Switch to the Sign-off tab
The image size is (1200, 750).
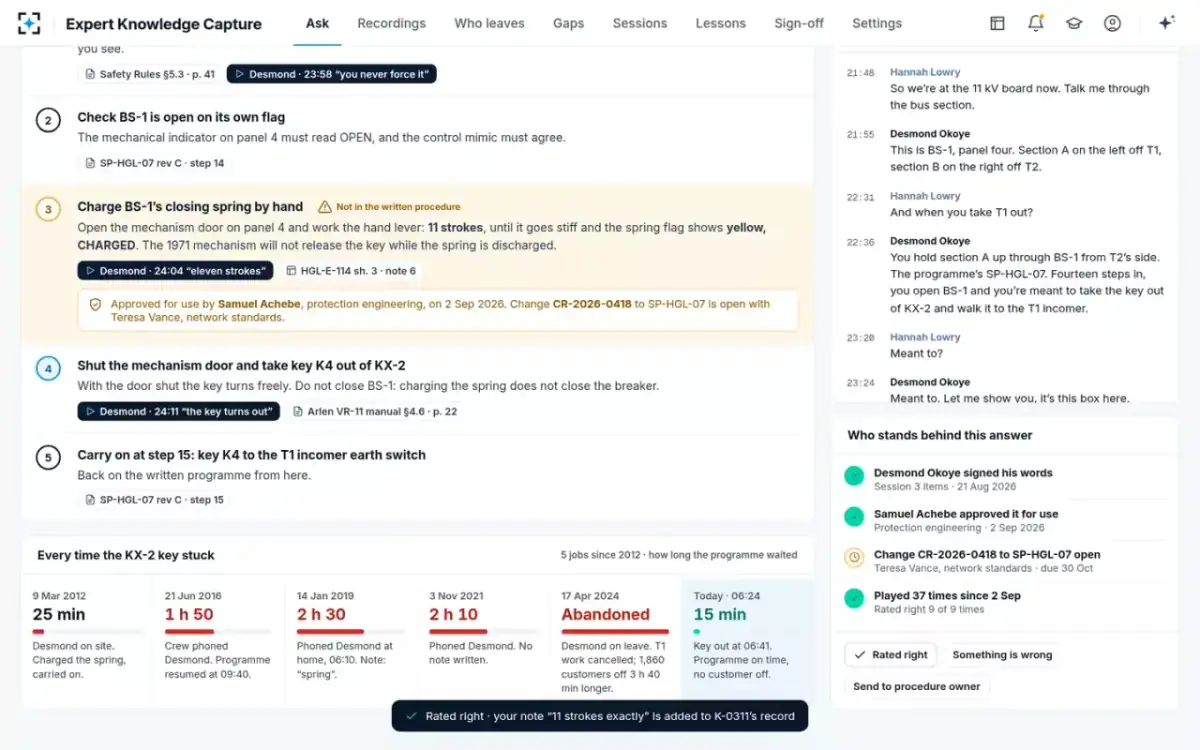799,23
